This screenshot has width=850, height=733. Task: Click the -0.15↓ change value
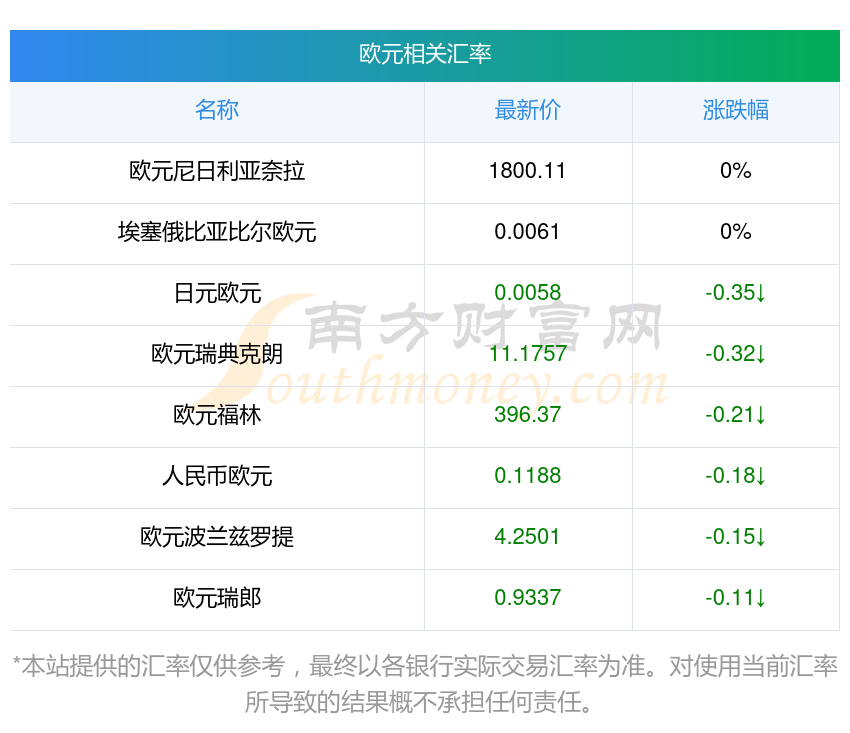[x=736, y=537]
